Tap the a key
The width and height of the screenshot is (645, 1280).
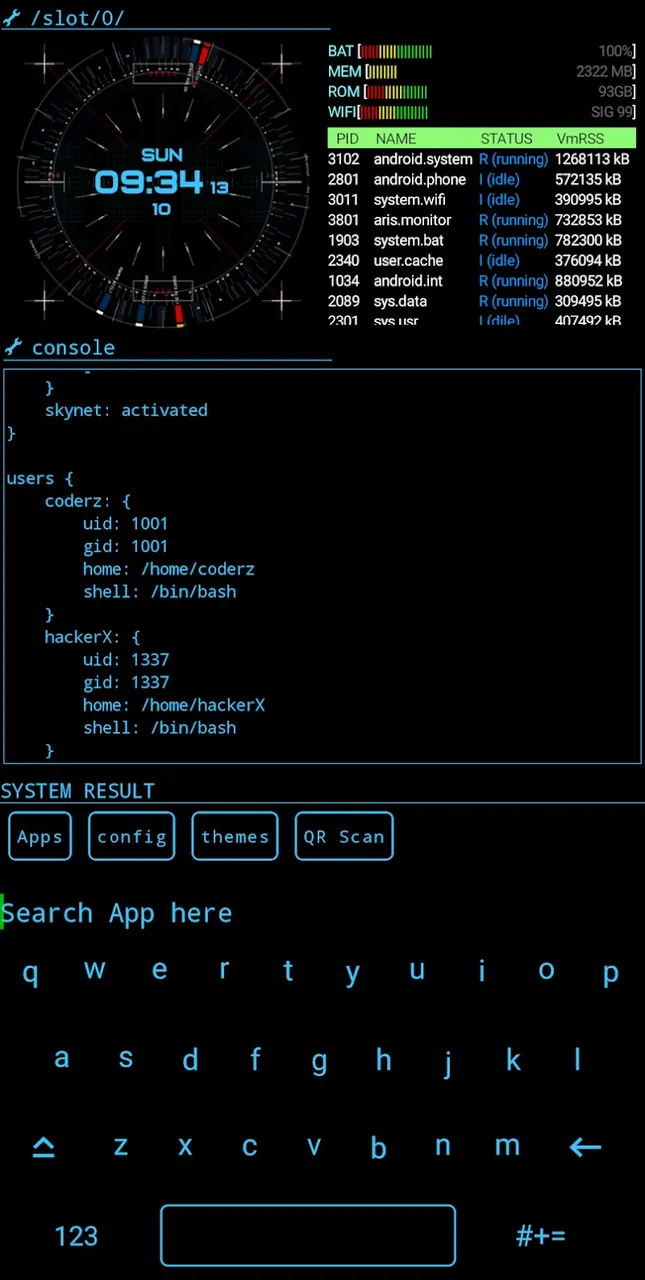click(x=62, y=1058)
